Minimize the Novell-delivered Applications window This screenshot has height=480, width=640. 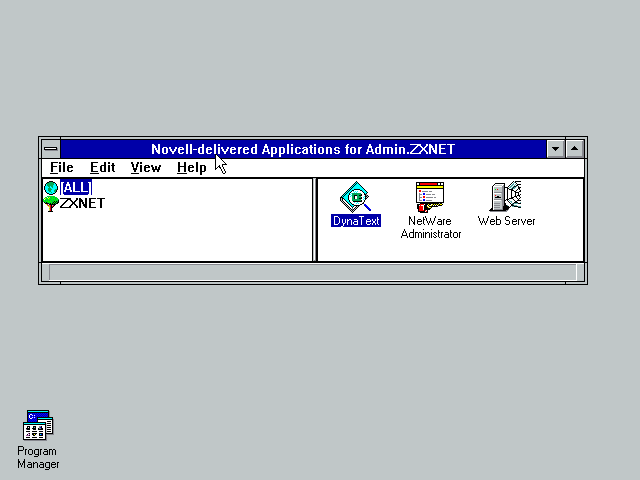point(556,149)
